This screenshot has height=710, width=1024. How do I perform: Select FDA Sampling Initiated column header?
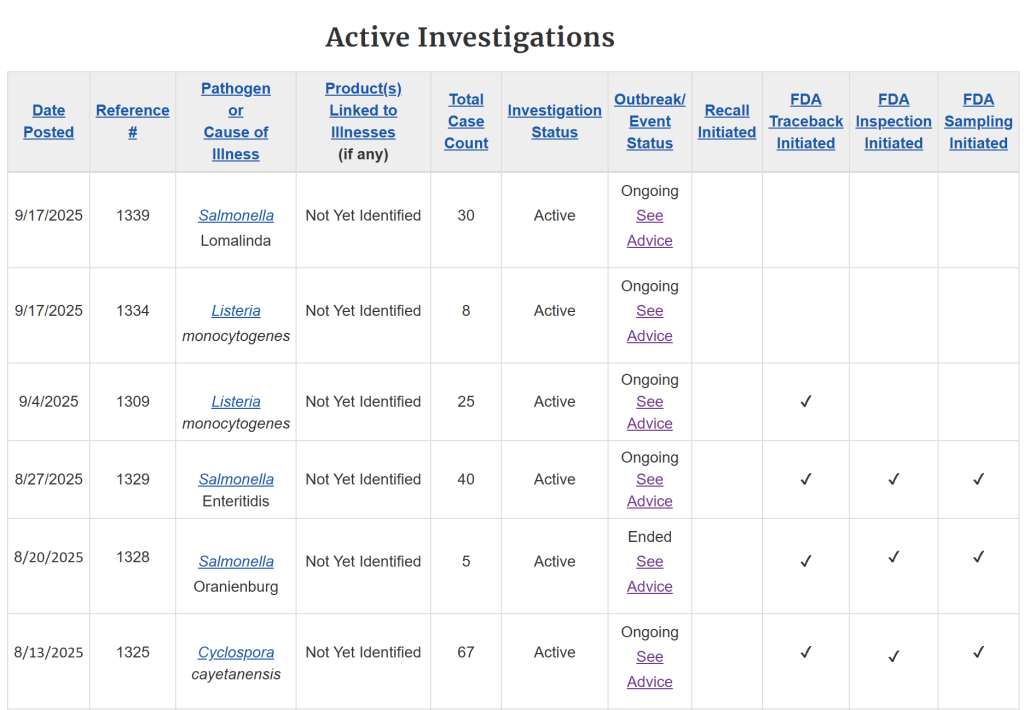click(x=978, y=121)
